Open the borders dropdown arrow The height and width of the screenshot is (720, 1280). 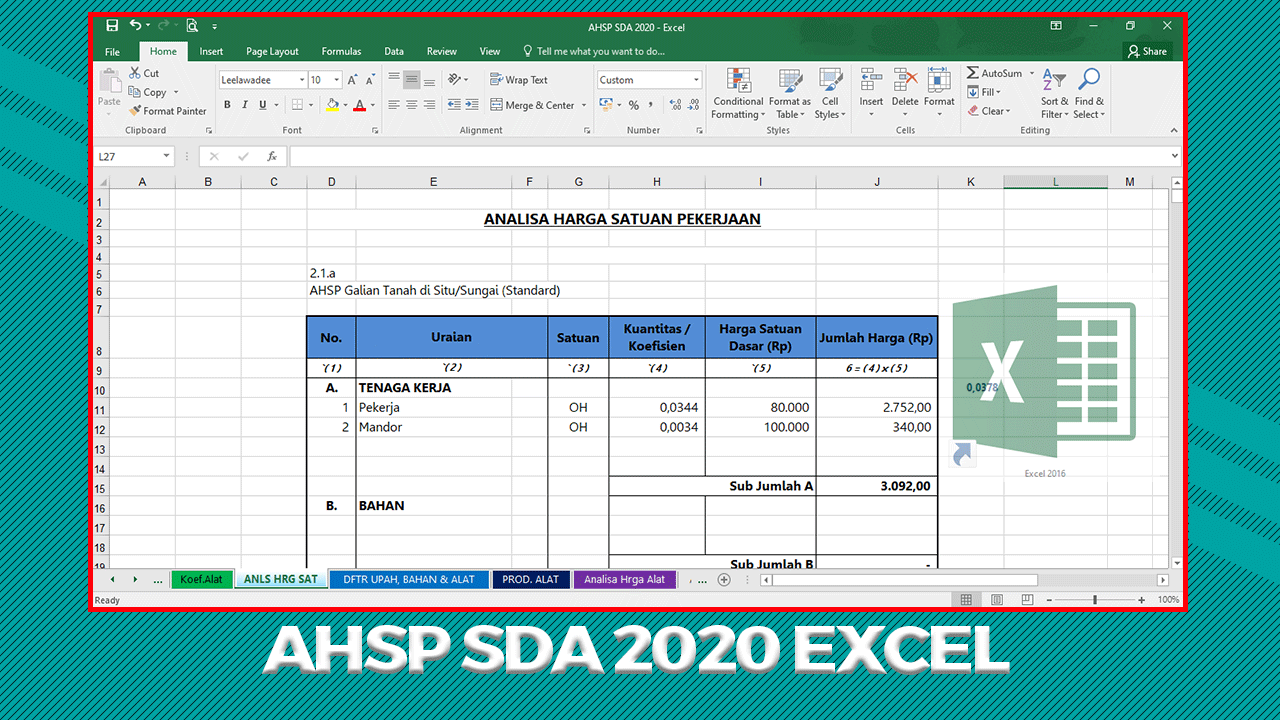tap(311, 105)
